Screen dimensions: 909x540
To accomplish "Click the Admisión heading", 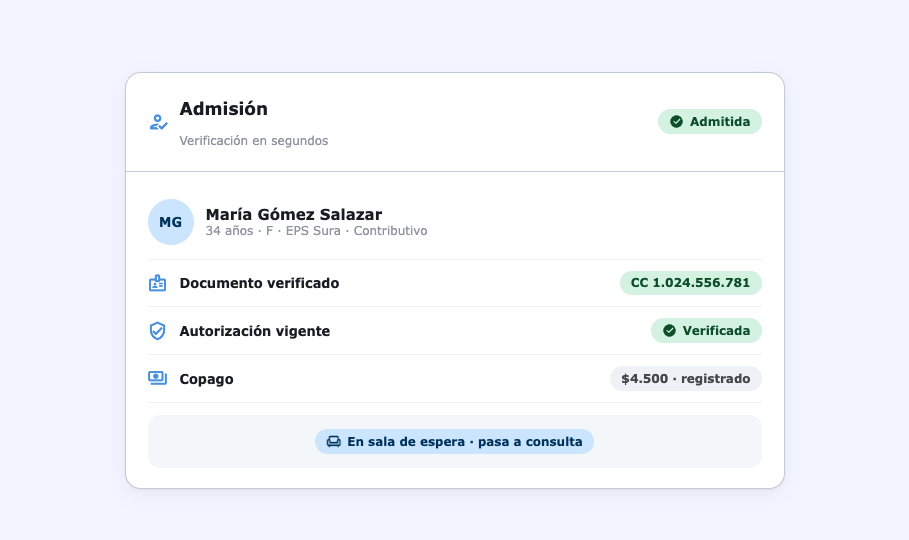I will coord(223,108).
